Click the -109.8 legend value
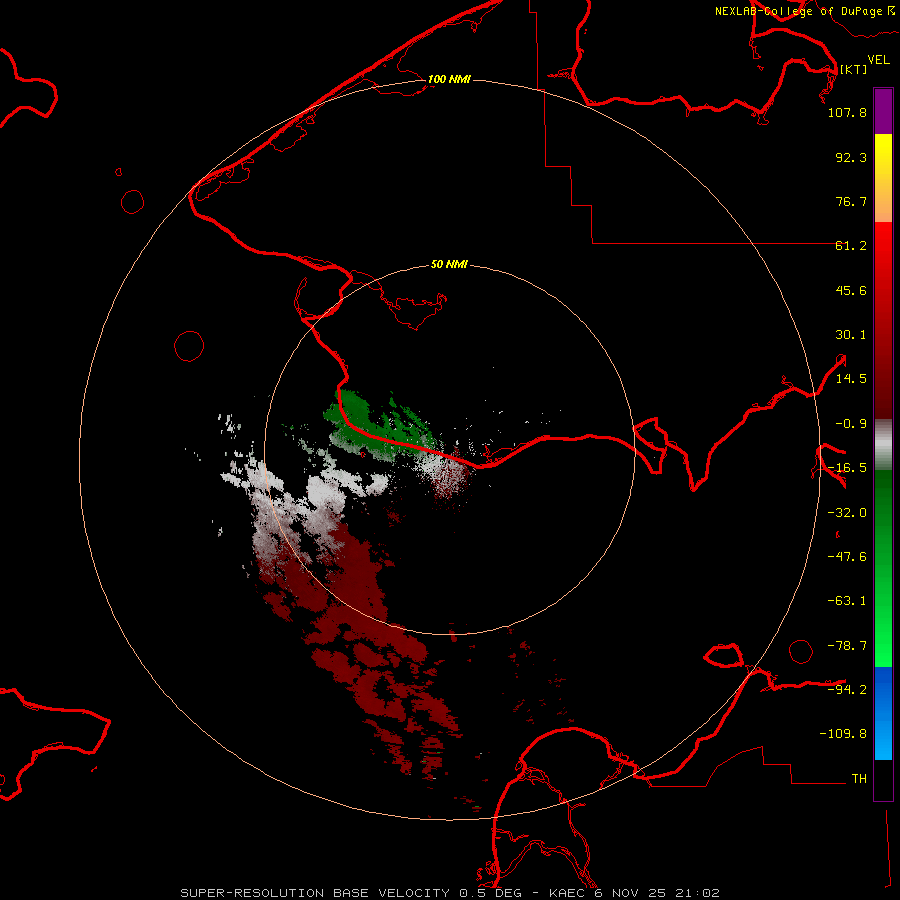The image size is (900, 900). [843, 734]
